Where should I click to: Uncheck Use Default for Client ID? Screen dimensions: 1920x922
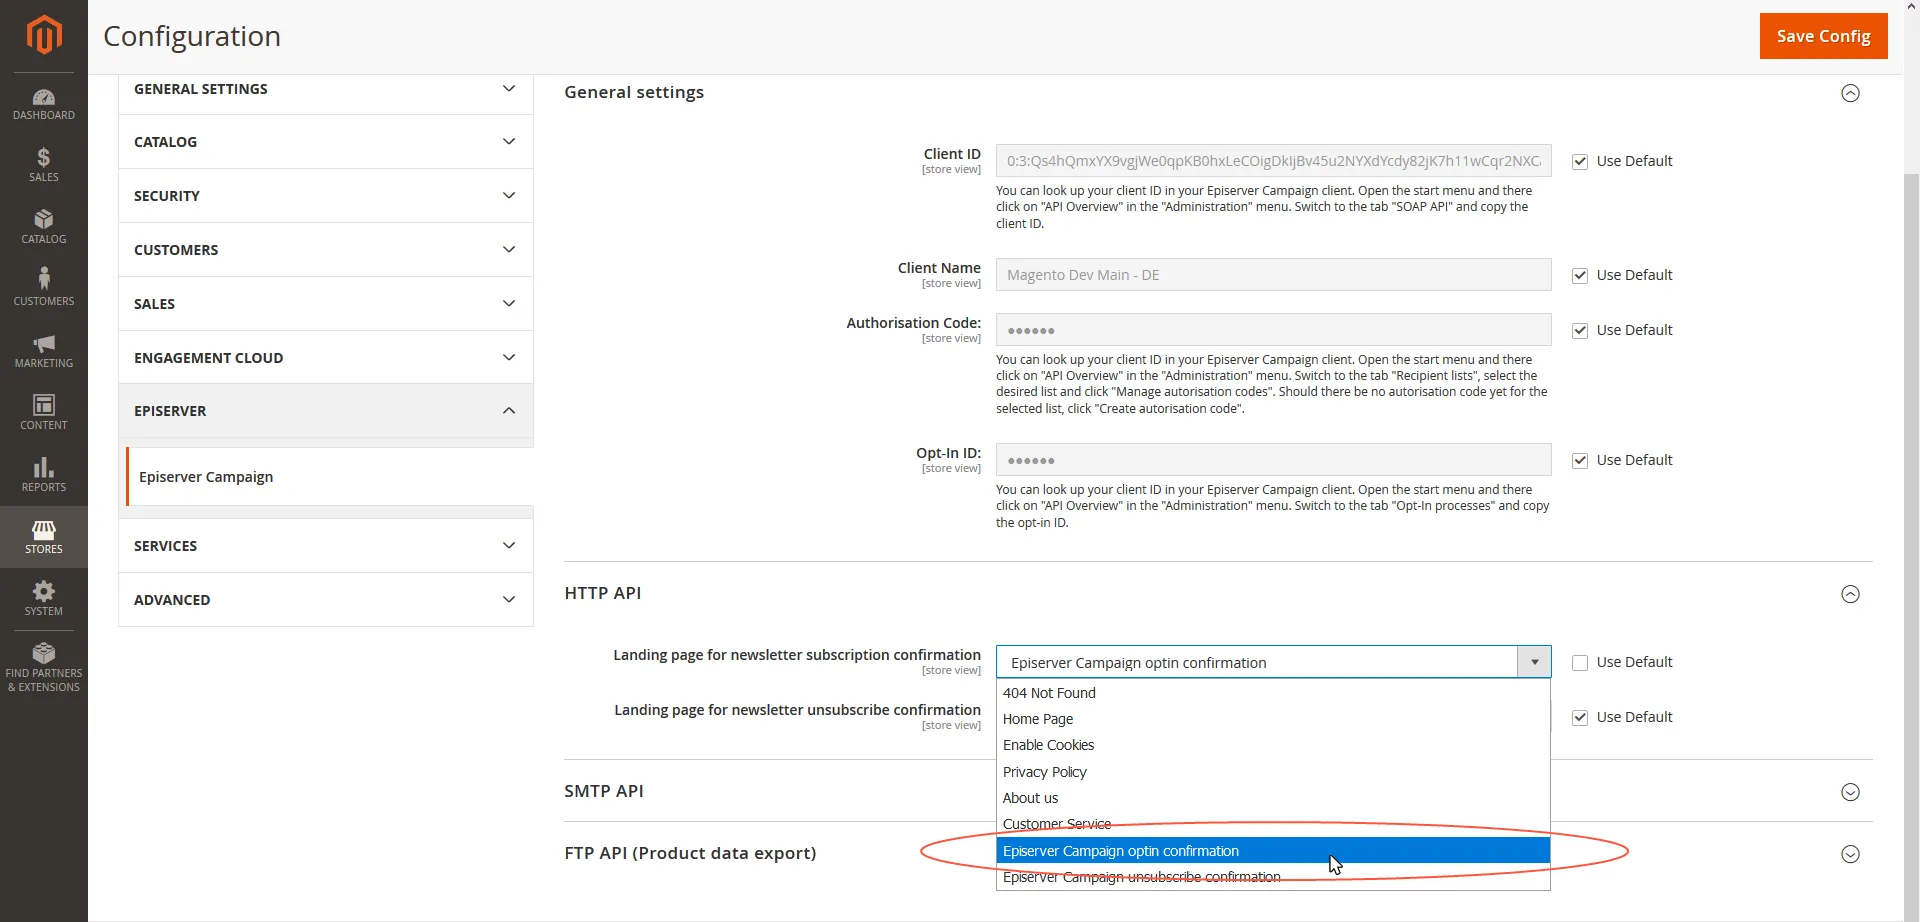click(x=1580, y=162)
